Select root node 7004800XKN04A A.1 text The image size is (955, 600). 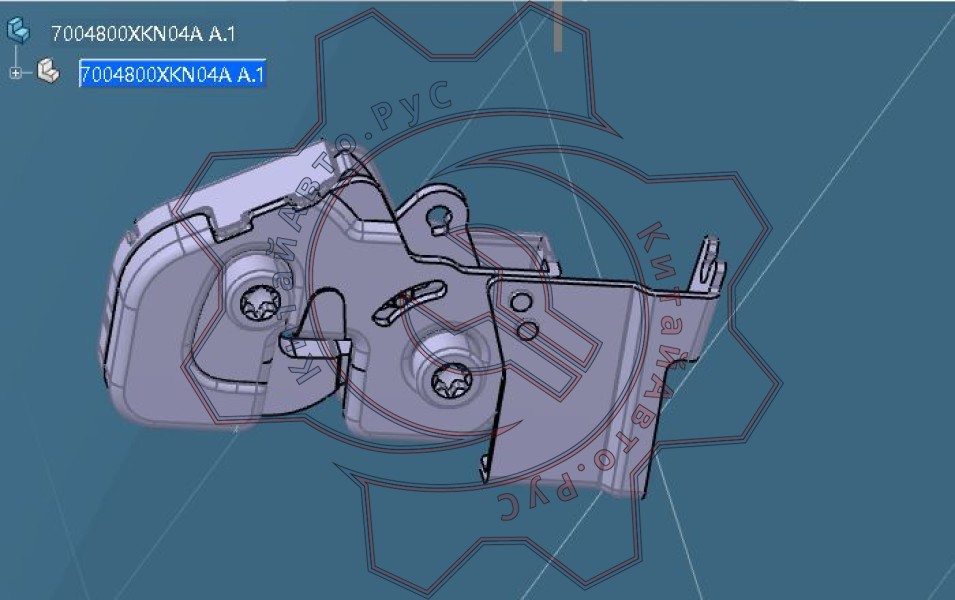(143, 34)
